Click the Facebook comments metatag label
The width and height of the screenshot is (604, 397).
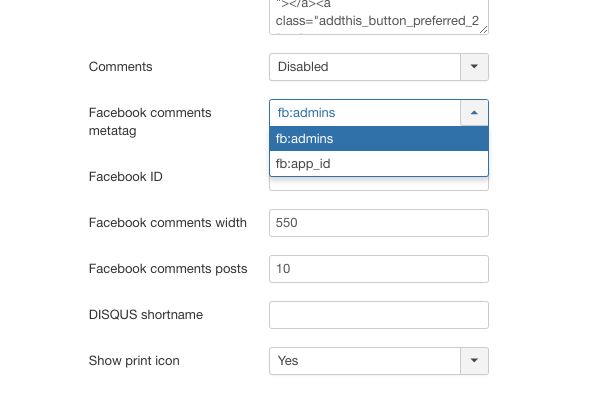tap(150, 122)
